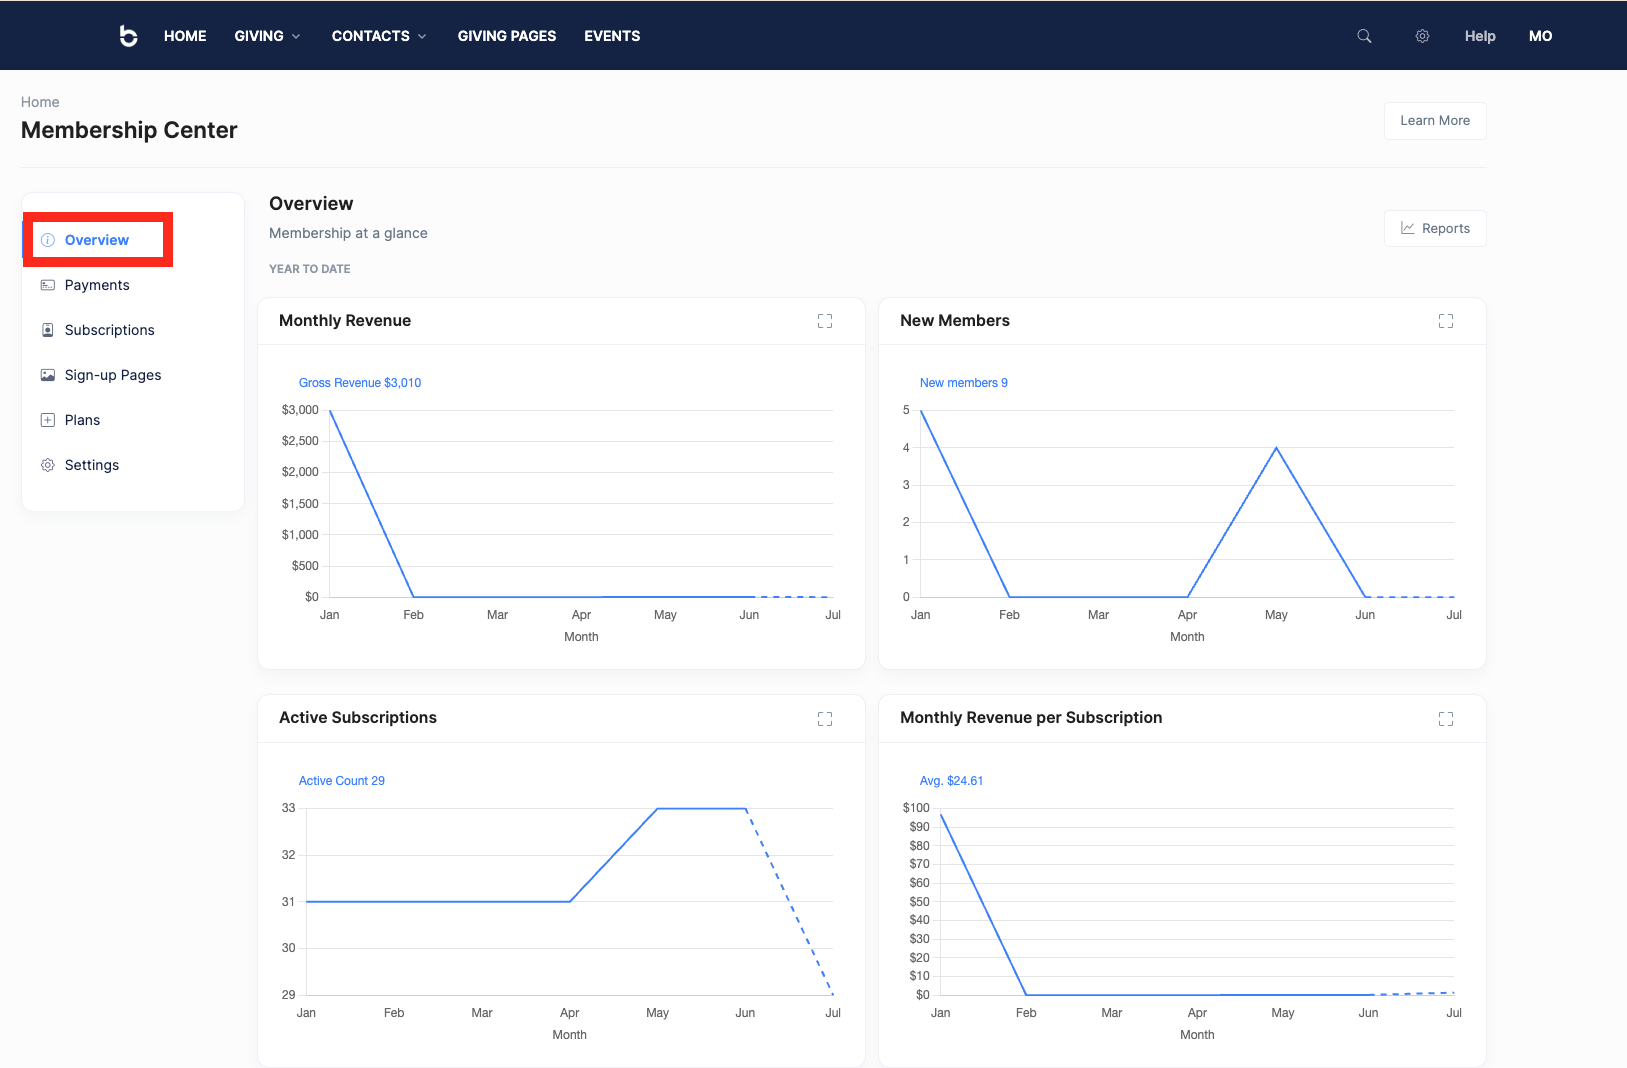Expand the Monthly Revenue chart to fullscreen
Image resolution: width=1627 pixels, height=1068 pixels.
pyautogui.click(x=824, y=321)
